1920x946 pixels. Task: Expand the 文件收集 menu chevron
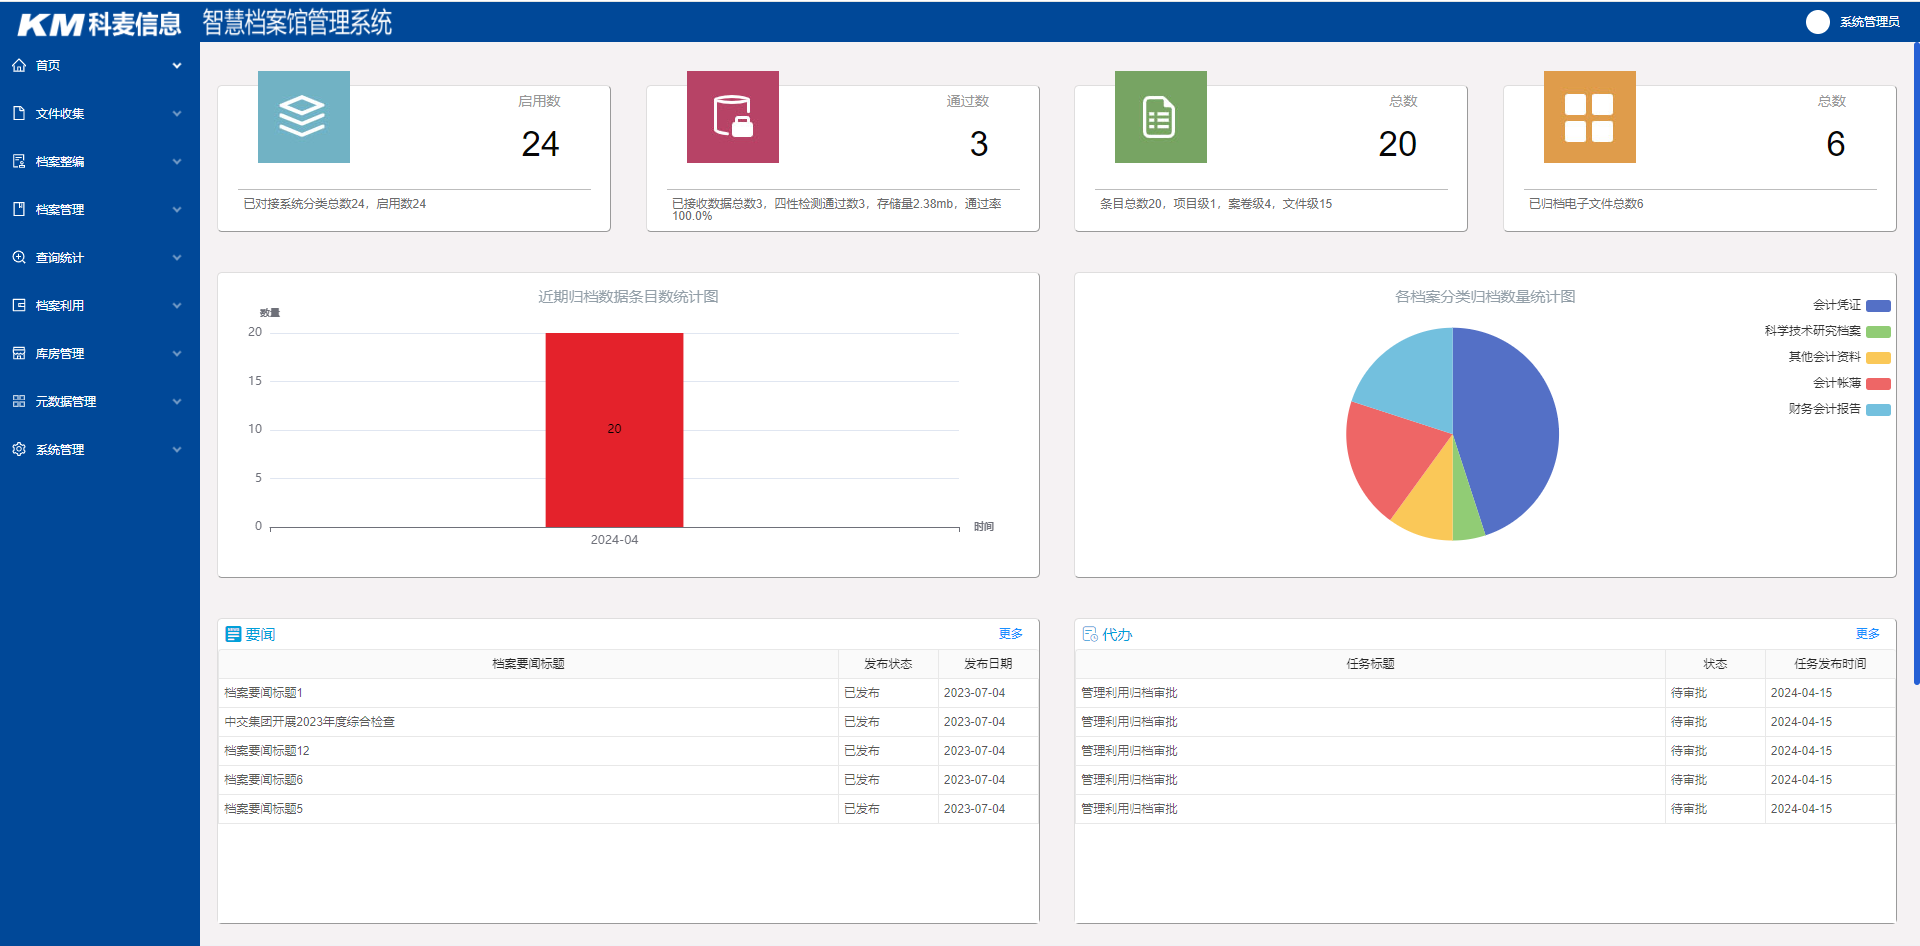point(177,114)
